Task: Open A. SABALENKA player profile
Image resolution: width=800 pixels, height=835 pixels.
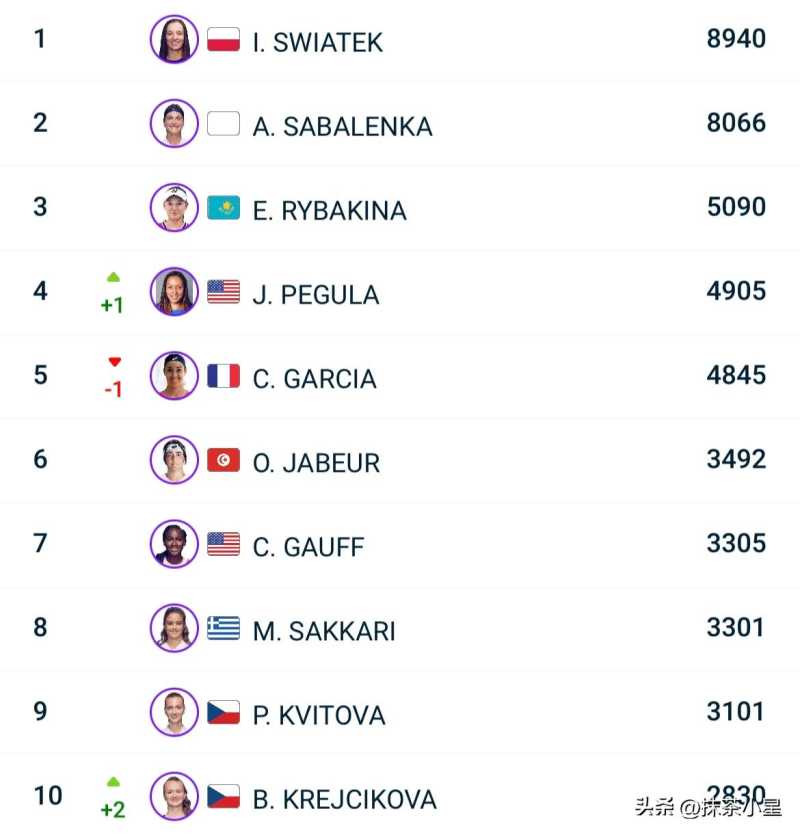Action: [x=342, y=127]
